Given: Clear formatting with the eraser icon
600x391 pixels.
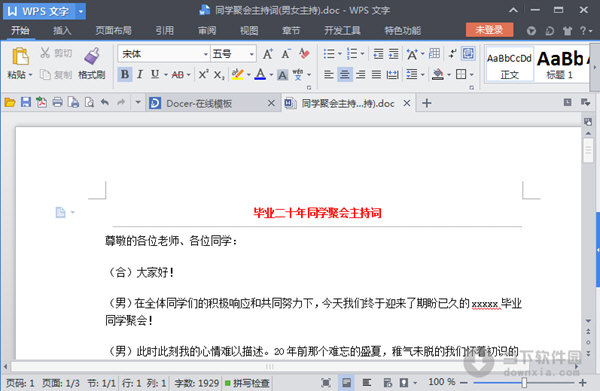Looking at the screenshot, I should pyautogui.click(x=305, y=54).
